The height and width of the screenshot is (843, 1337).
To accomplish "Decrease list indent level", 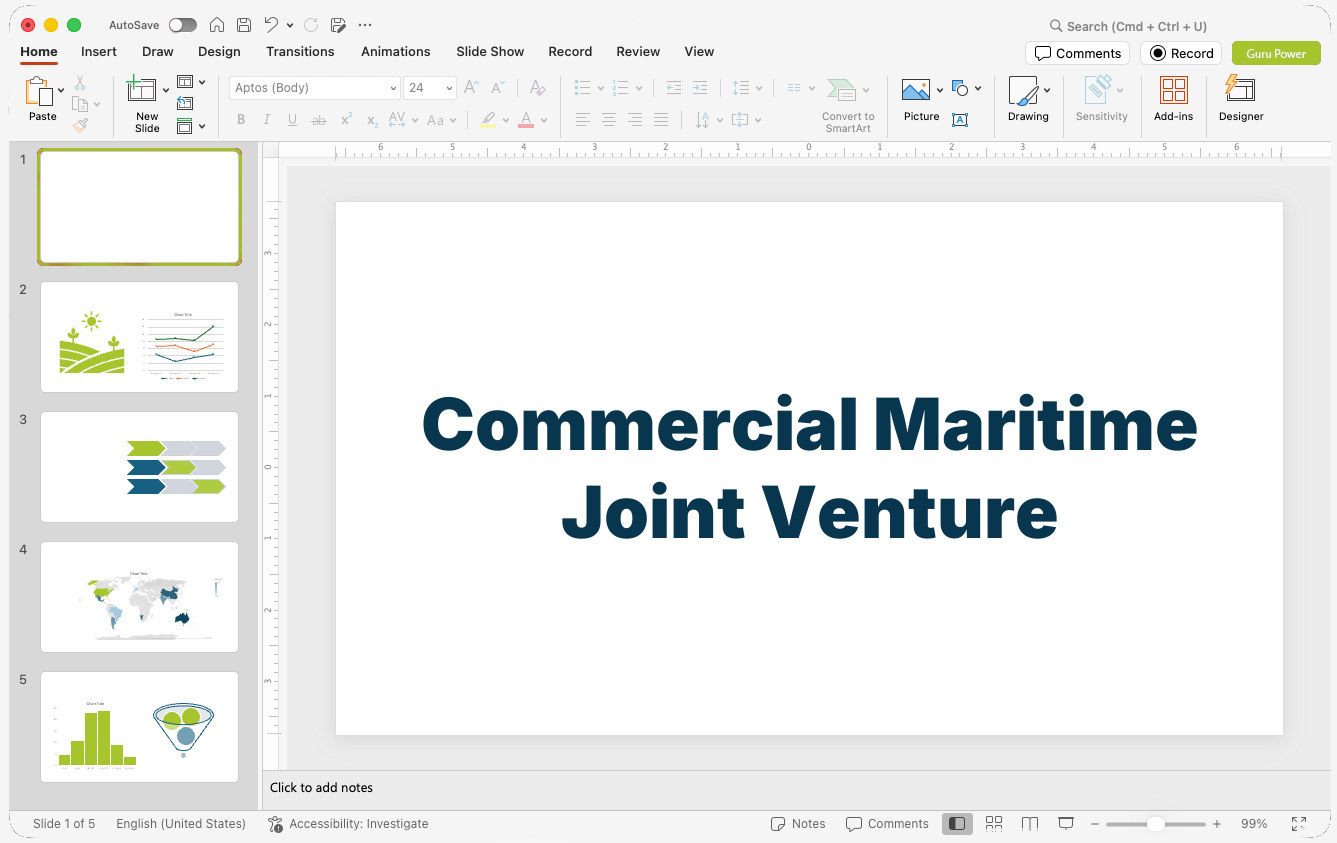I will tap(674, 88).
